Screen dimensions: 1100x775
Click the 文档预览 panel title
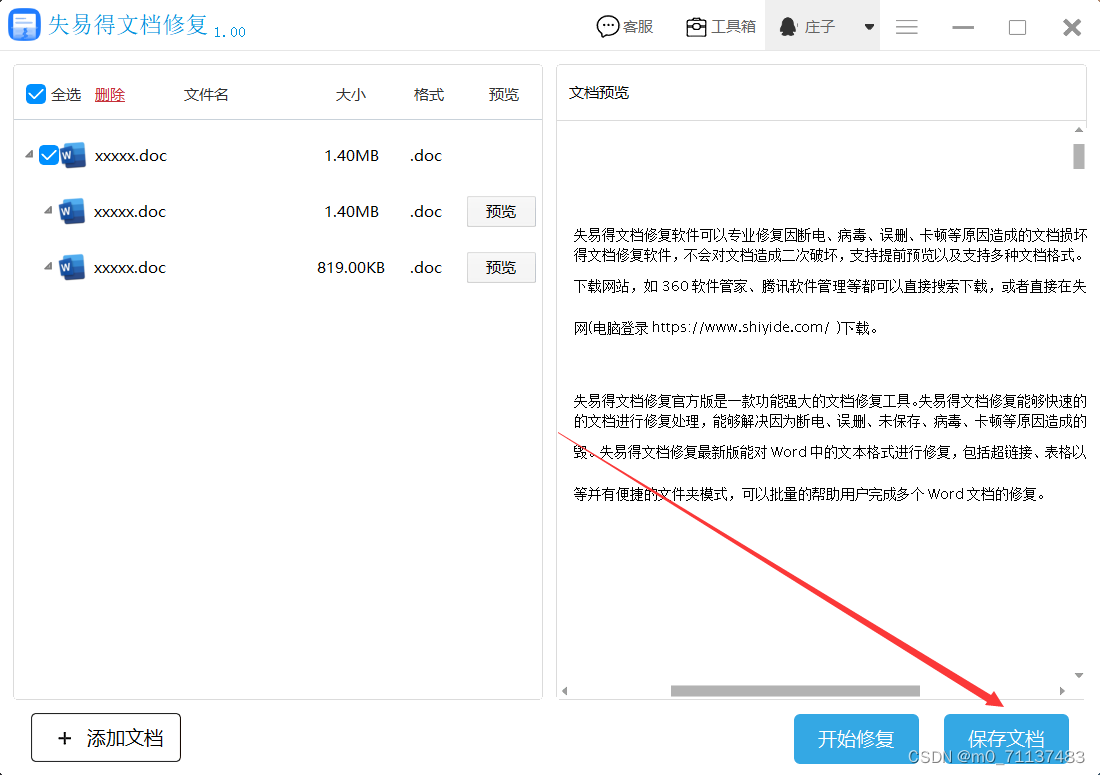coord(599,93)
